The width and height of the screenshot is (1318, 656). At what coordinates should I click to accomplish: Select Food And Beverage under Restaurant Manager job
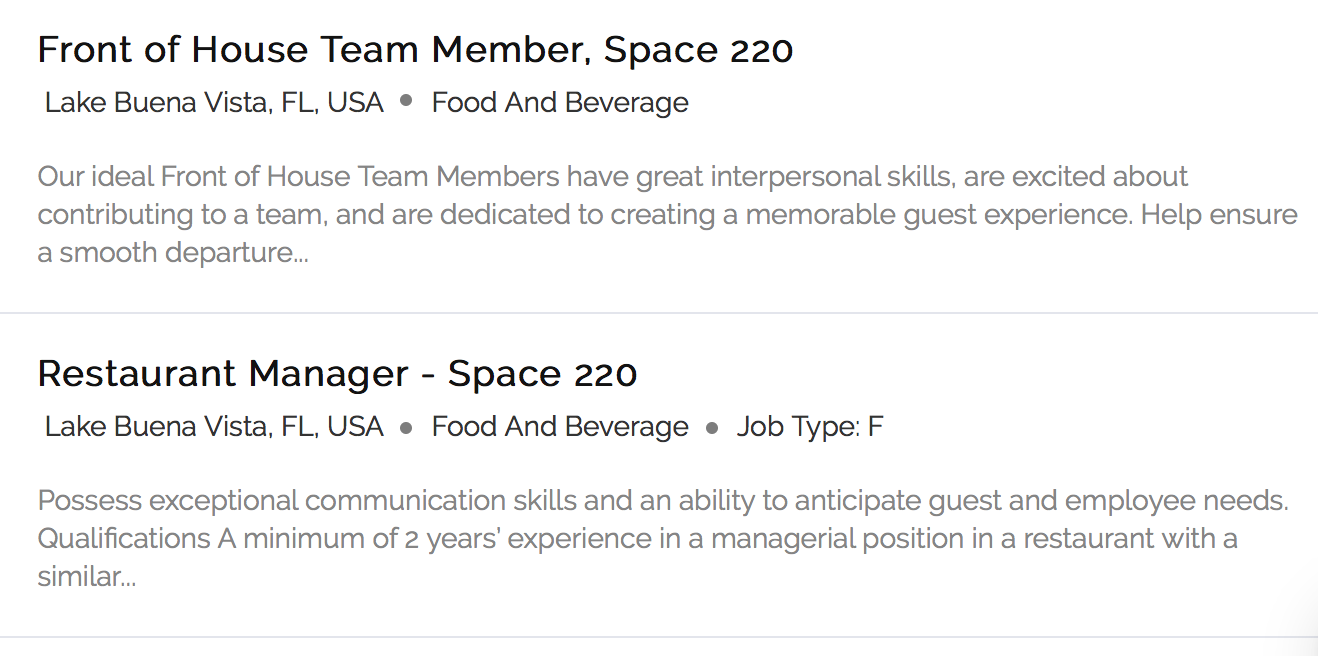pyautogui.click(x=560, y=427)
